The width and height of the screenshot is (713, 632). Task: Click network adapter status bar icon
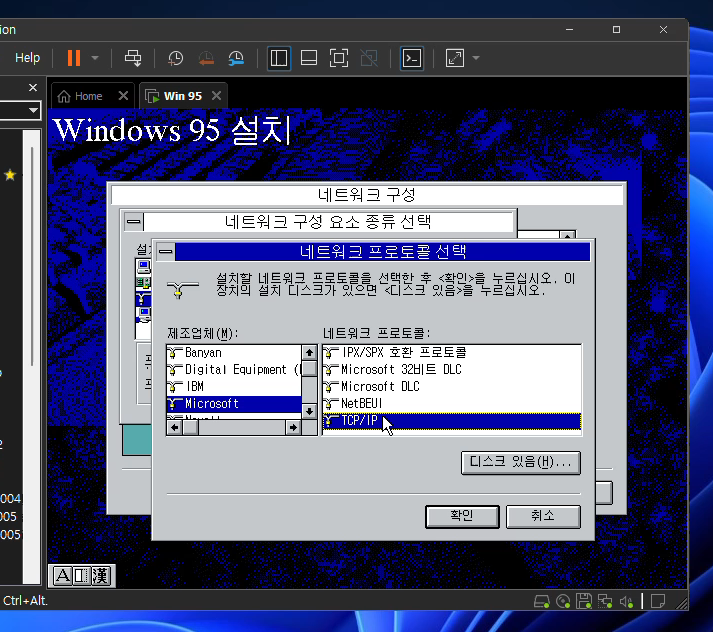(x=605, y=602)
